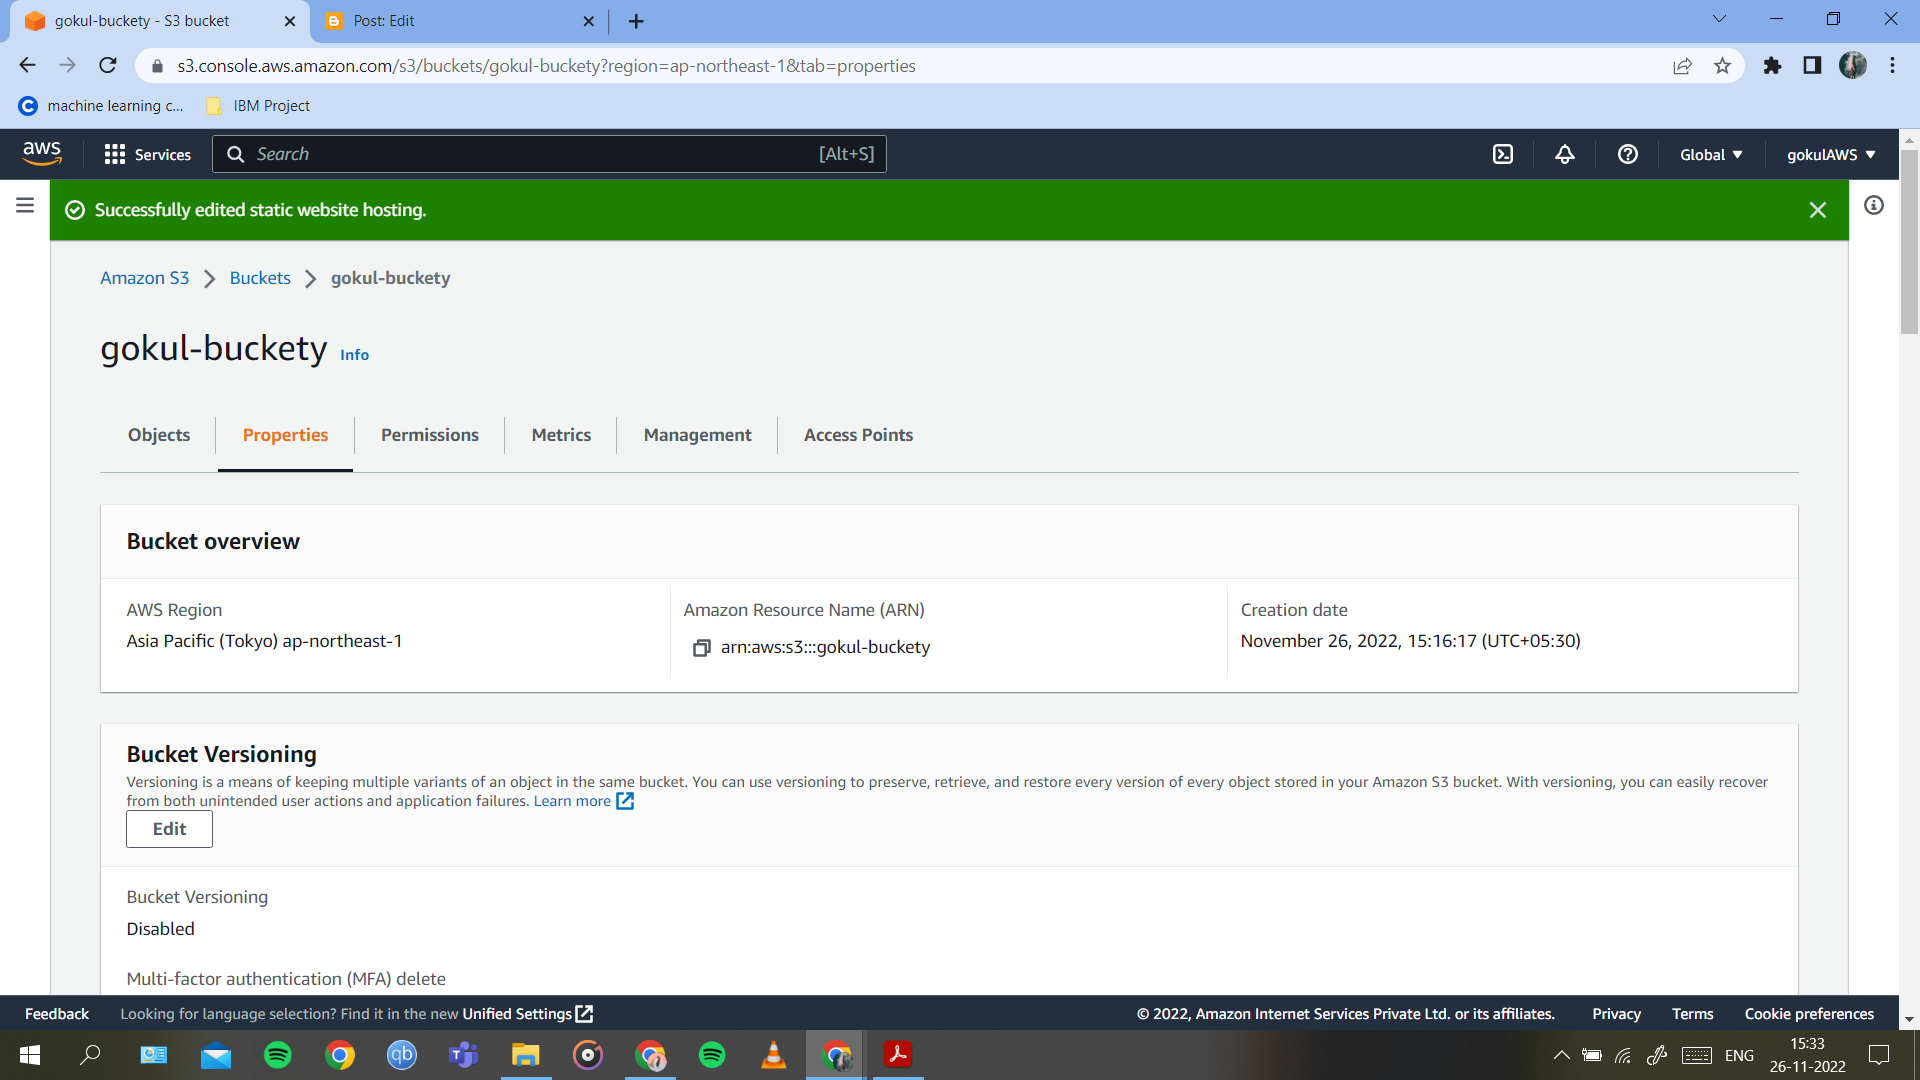Open the Management tab
1920x1080 pixels.
698,435
